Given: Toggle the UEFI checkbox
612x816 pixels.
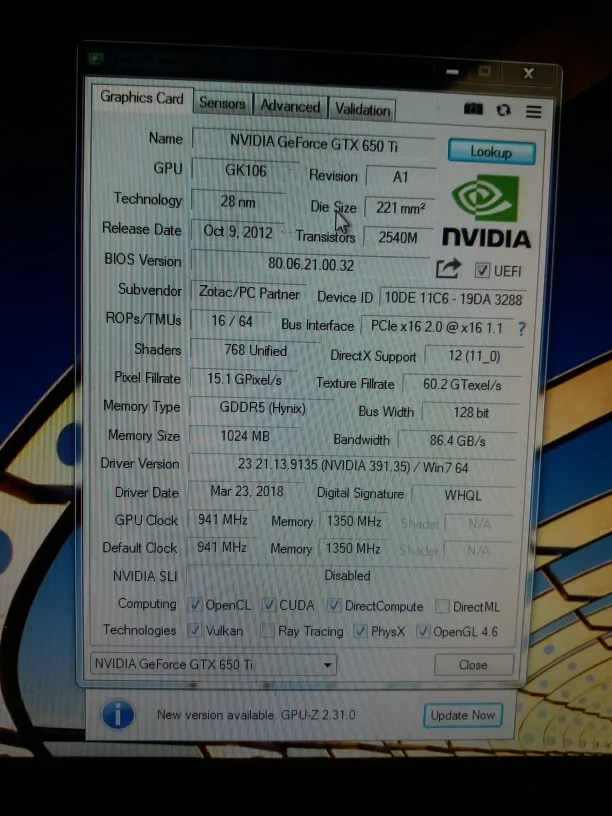Looking at the screenshot, I should click(x=482, y=270).
